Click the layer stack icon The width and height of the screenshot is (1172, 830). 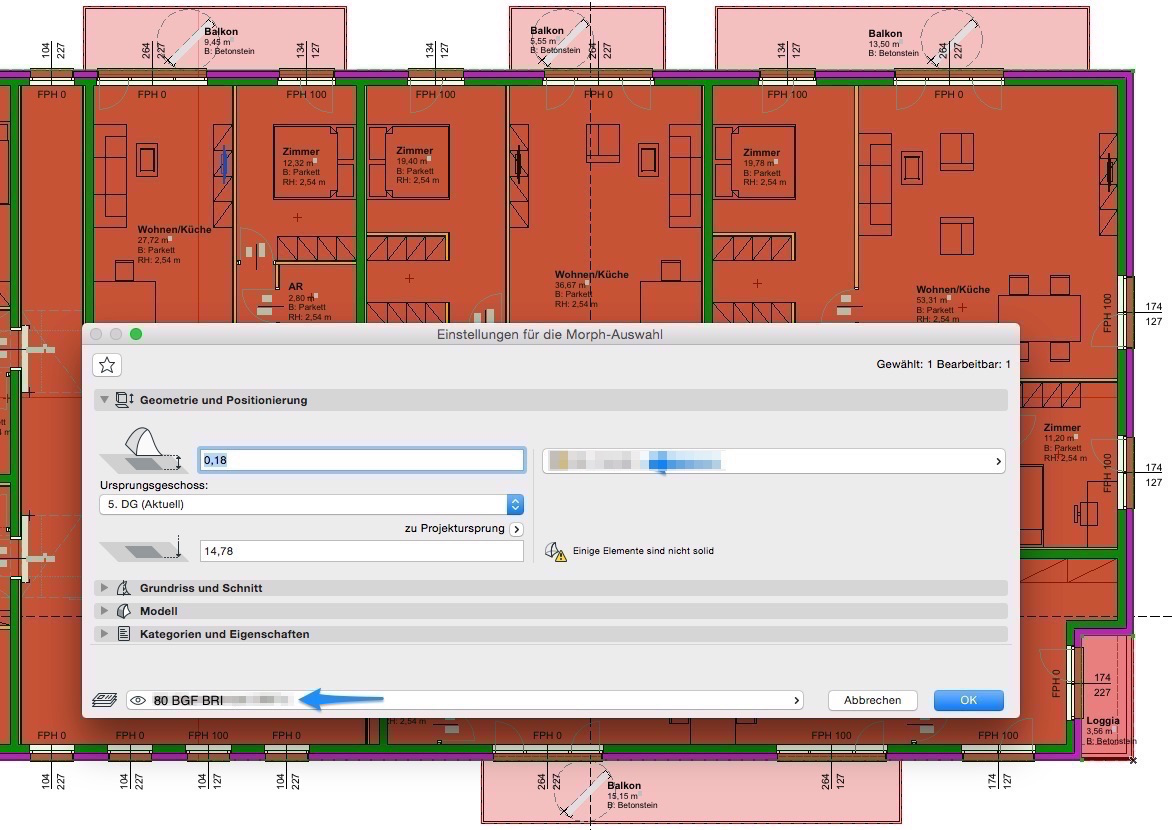pos(104,700)
